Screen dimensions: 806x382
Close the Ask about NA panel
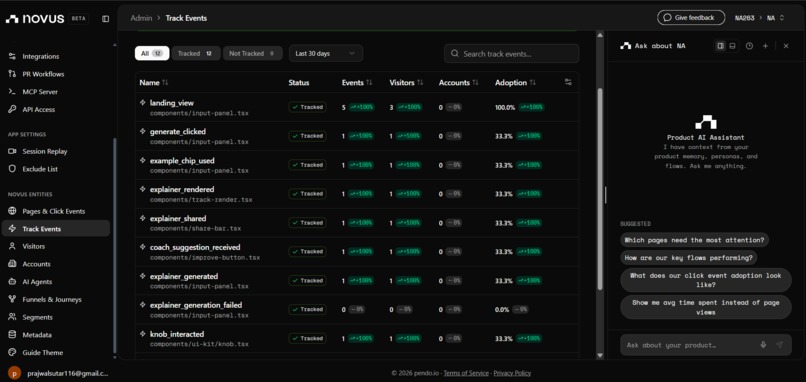coord(786,46)
